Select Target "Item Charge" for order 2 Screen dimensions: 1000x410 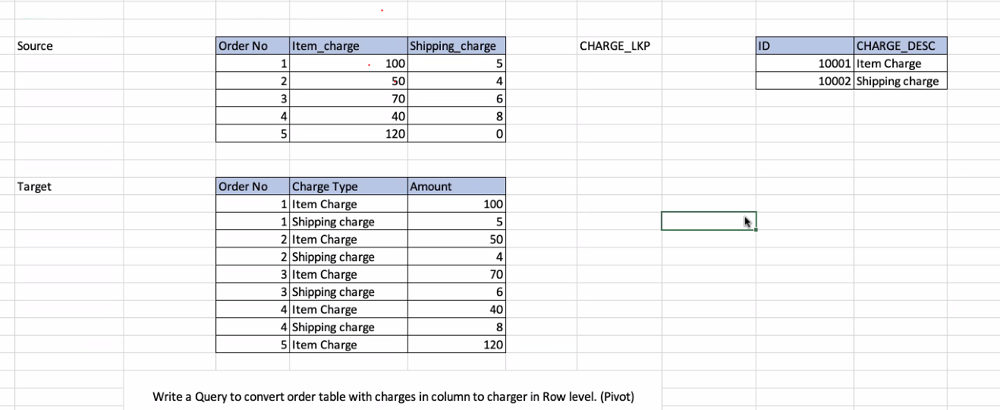point(348,240)
